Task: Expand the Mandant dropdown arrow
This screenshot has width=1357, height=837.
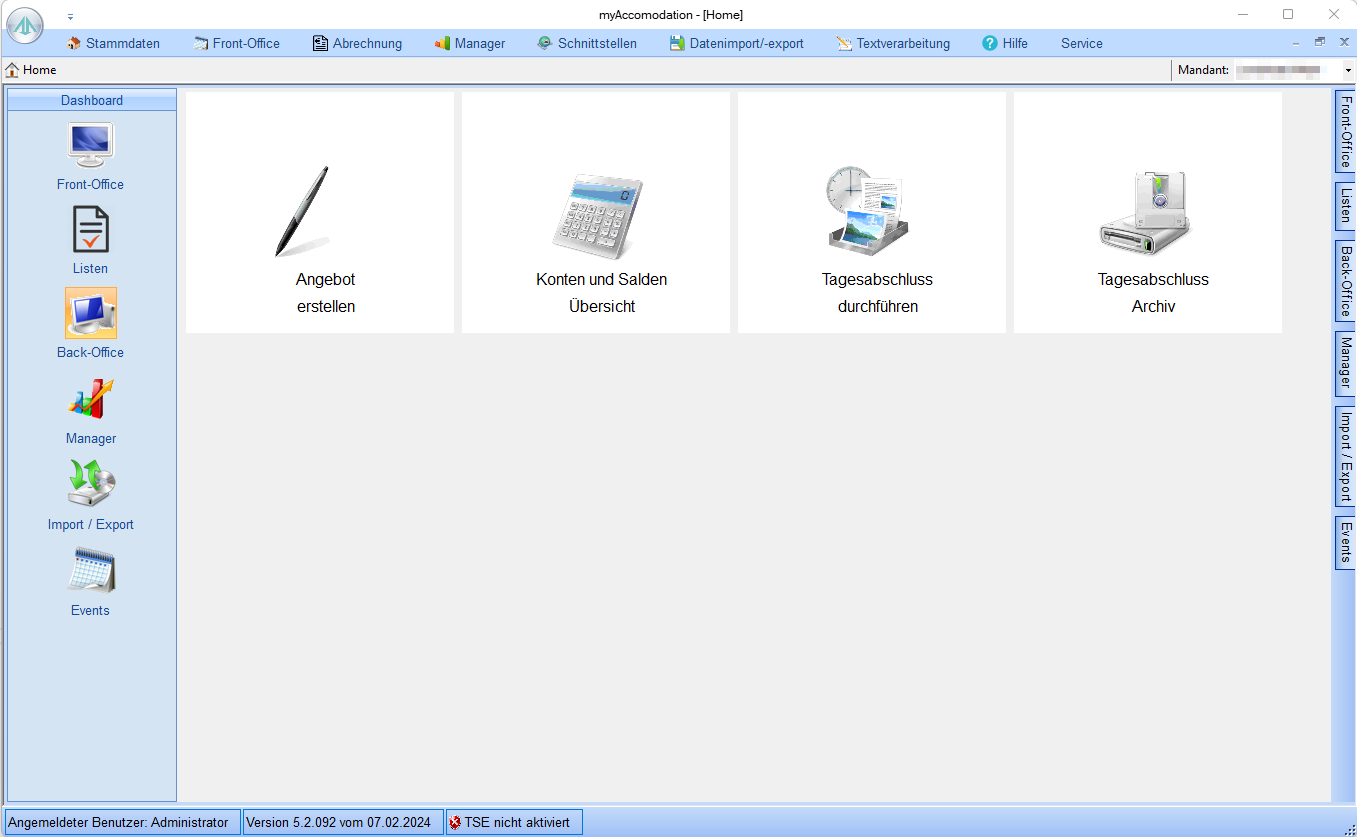Action: pos(1347,71)
